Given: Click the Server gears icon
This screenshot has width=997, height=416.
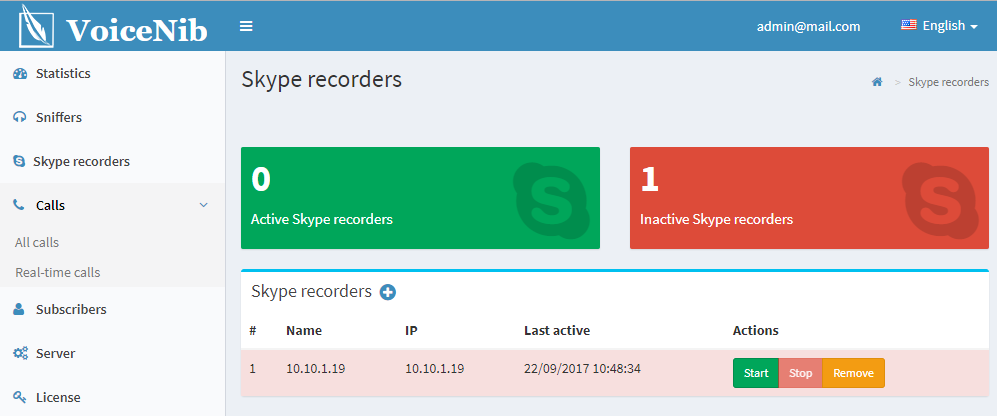Looking at the screenshot, I should click(x=20, y=354).
